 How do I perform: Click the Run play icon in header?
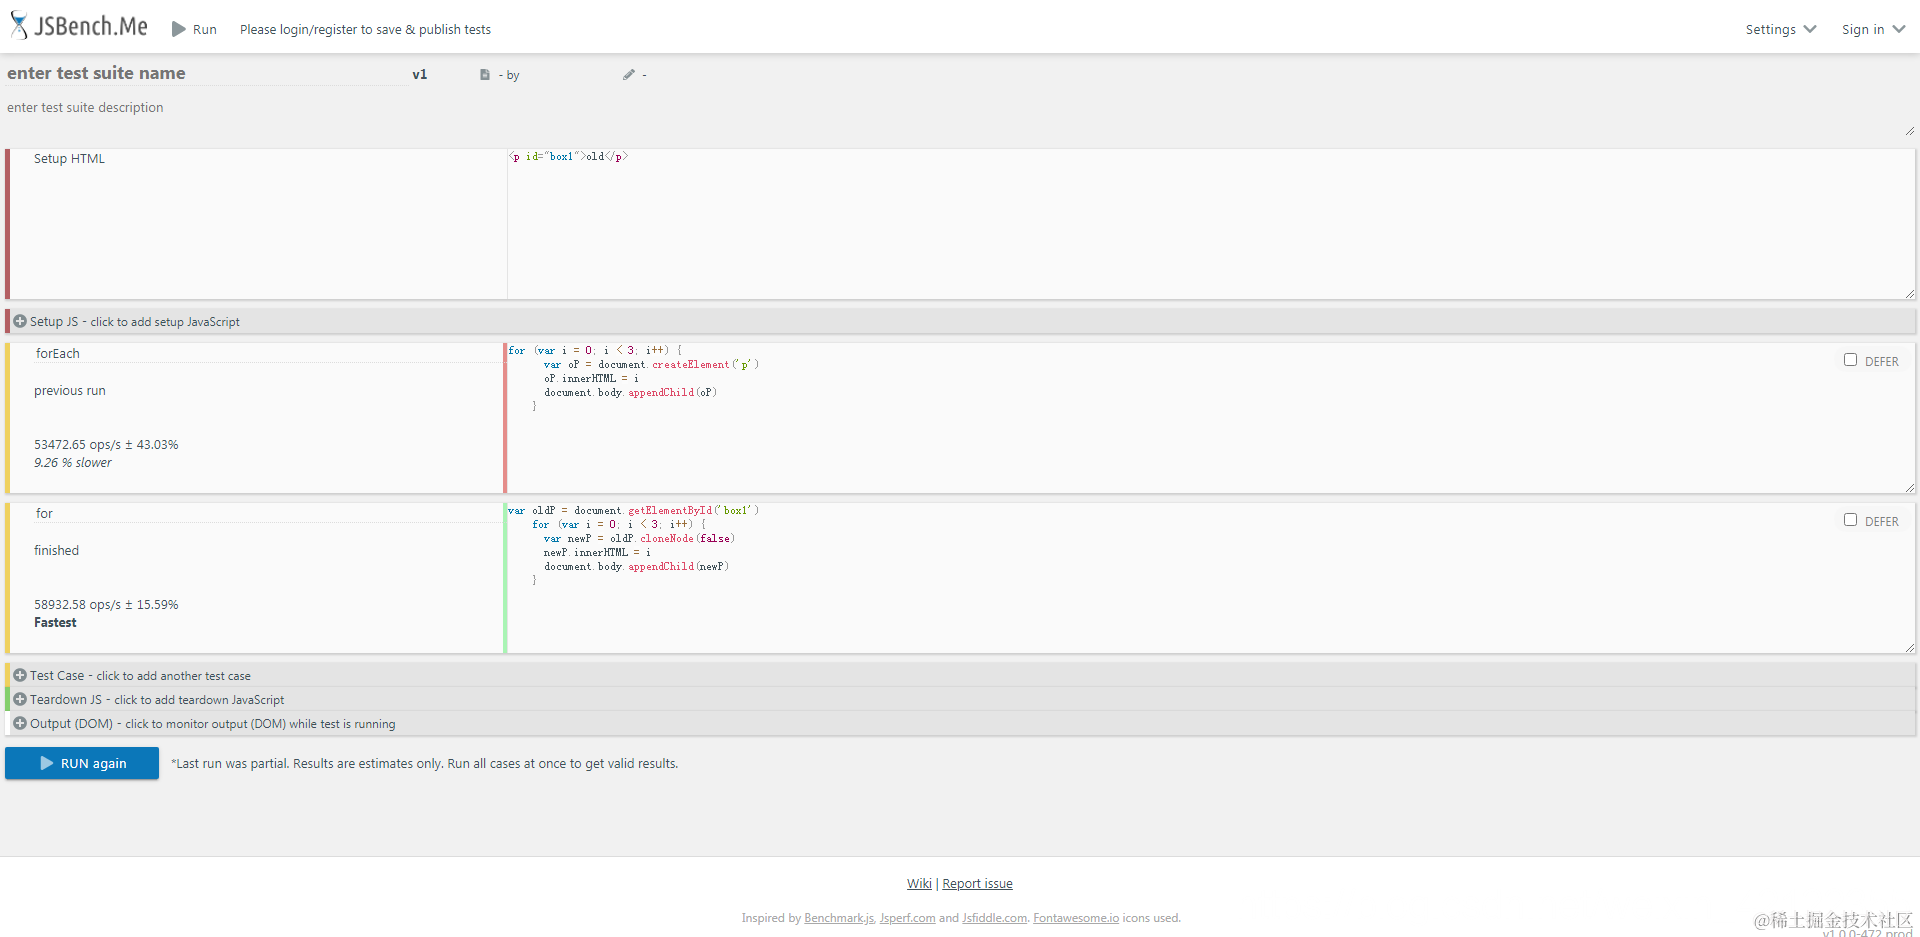[x=179, y=29]
